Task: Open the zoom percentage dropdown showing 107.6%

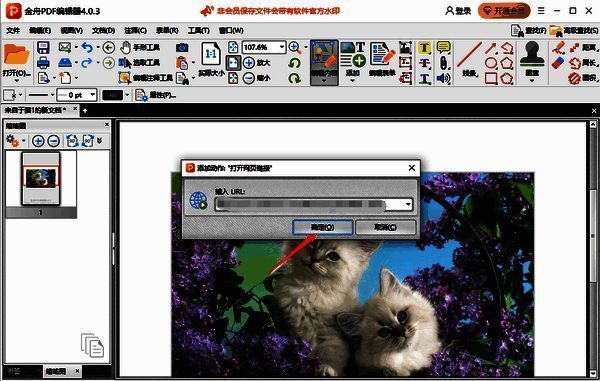Action: (x=282, y=47)
